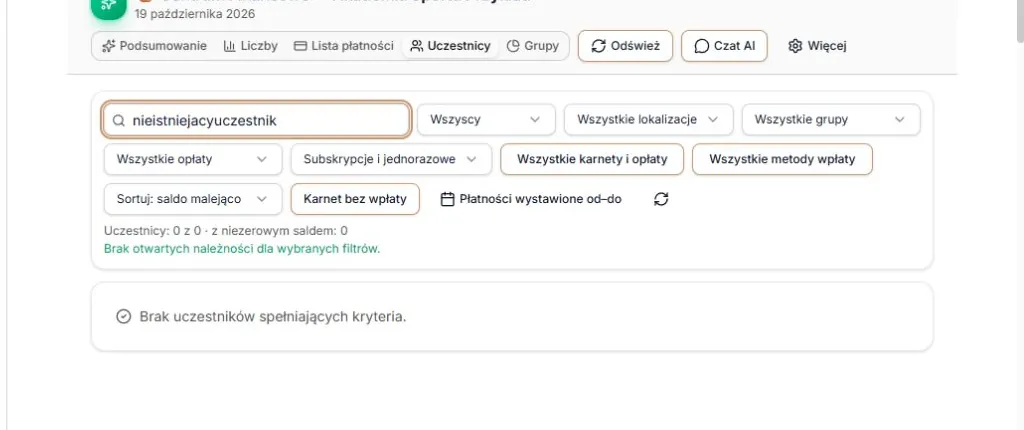Open the Wszystkie opłaty dropdown
This screenshot has width=1024, height=430.
193,159
